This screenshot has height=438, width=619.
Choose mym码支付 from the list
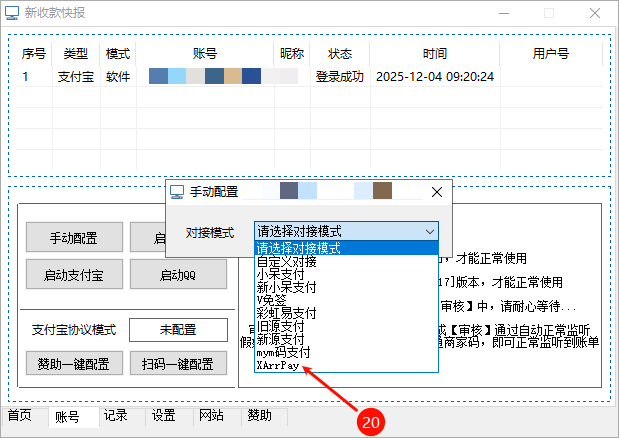(284, 353)
